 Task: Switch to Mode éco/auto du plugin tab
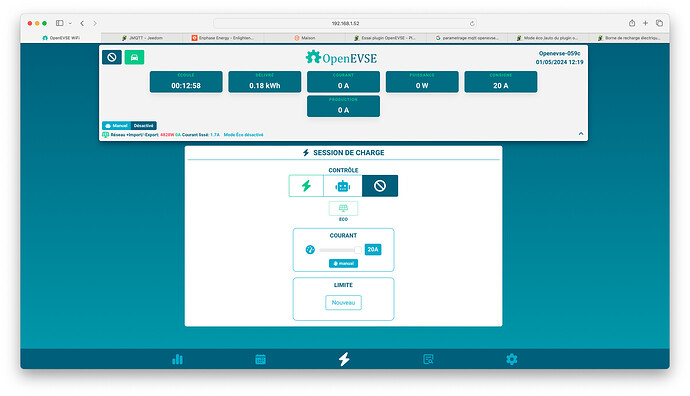[548, 38]
